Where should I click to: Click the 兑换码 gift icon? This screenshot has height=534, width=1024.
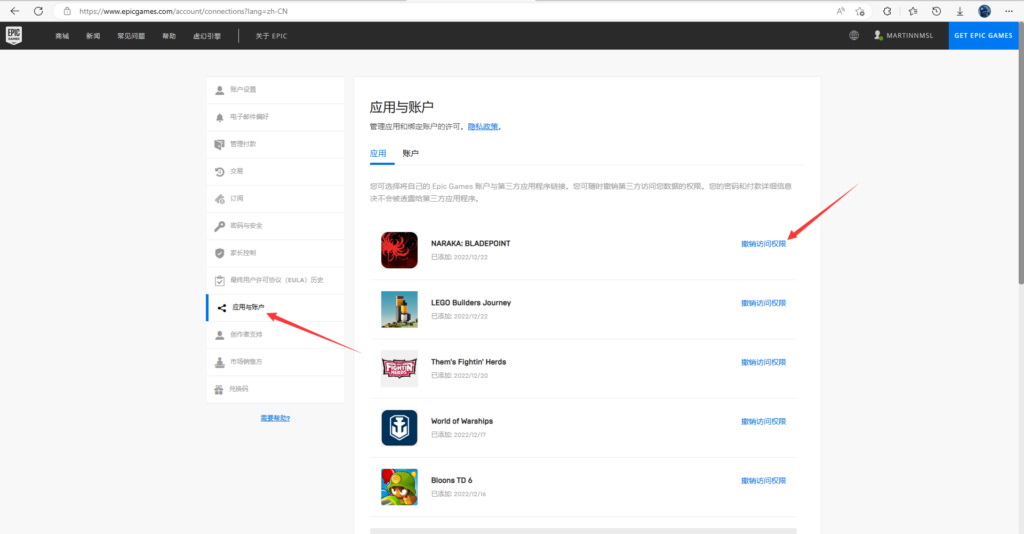point(219,390)
